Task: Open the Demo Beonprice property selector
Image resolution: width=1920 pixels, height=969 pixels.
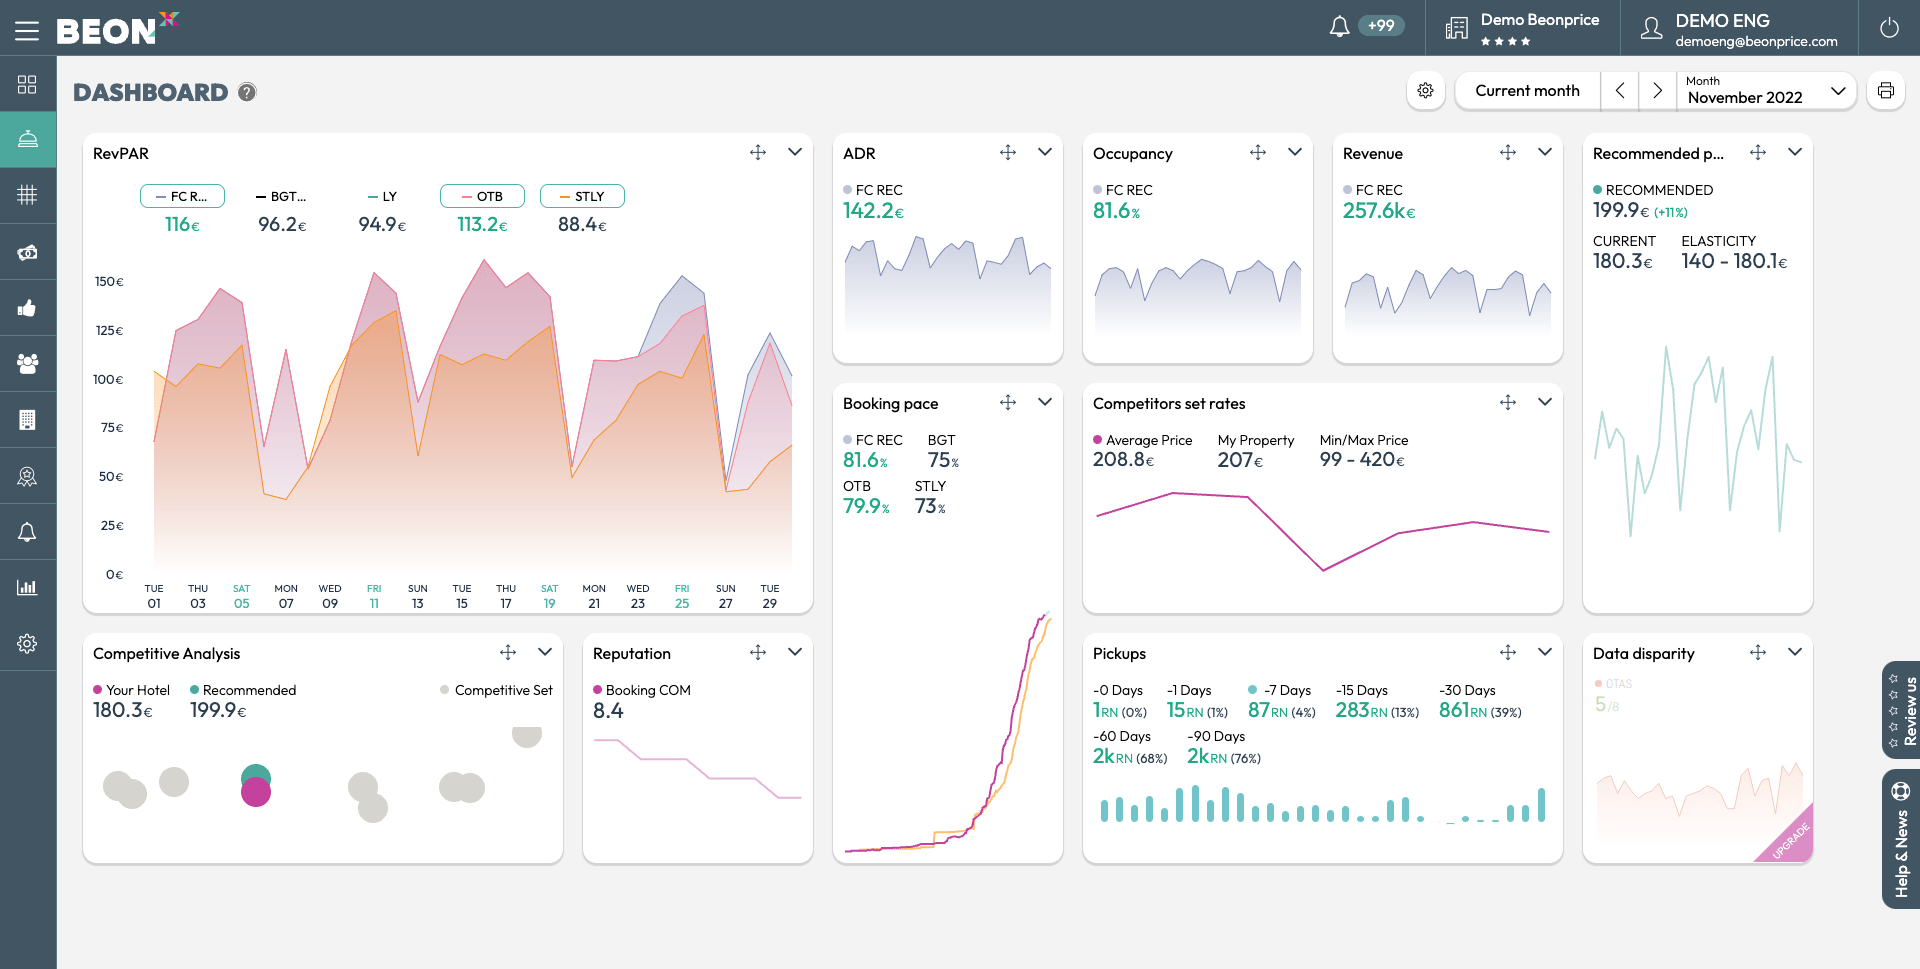Action: click(1522, 28)
